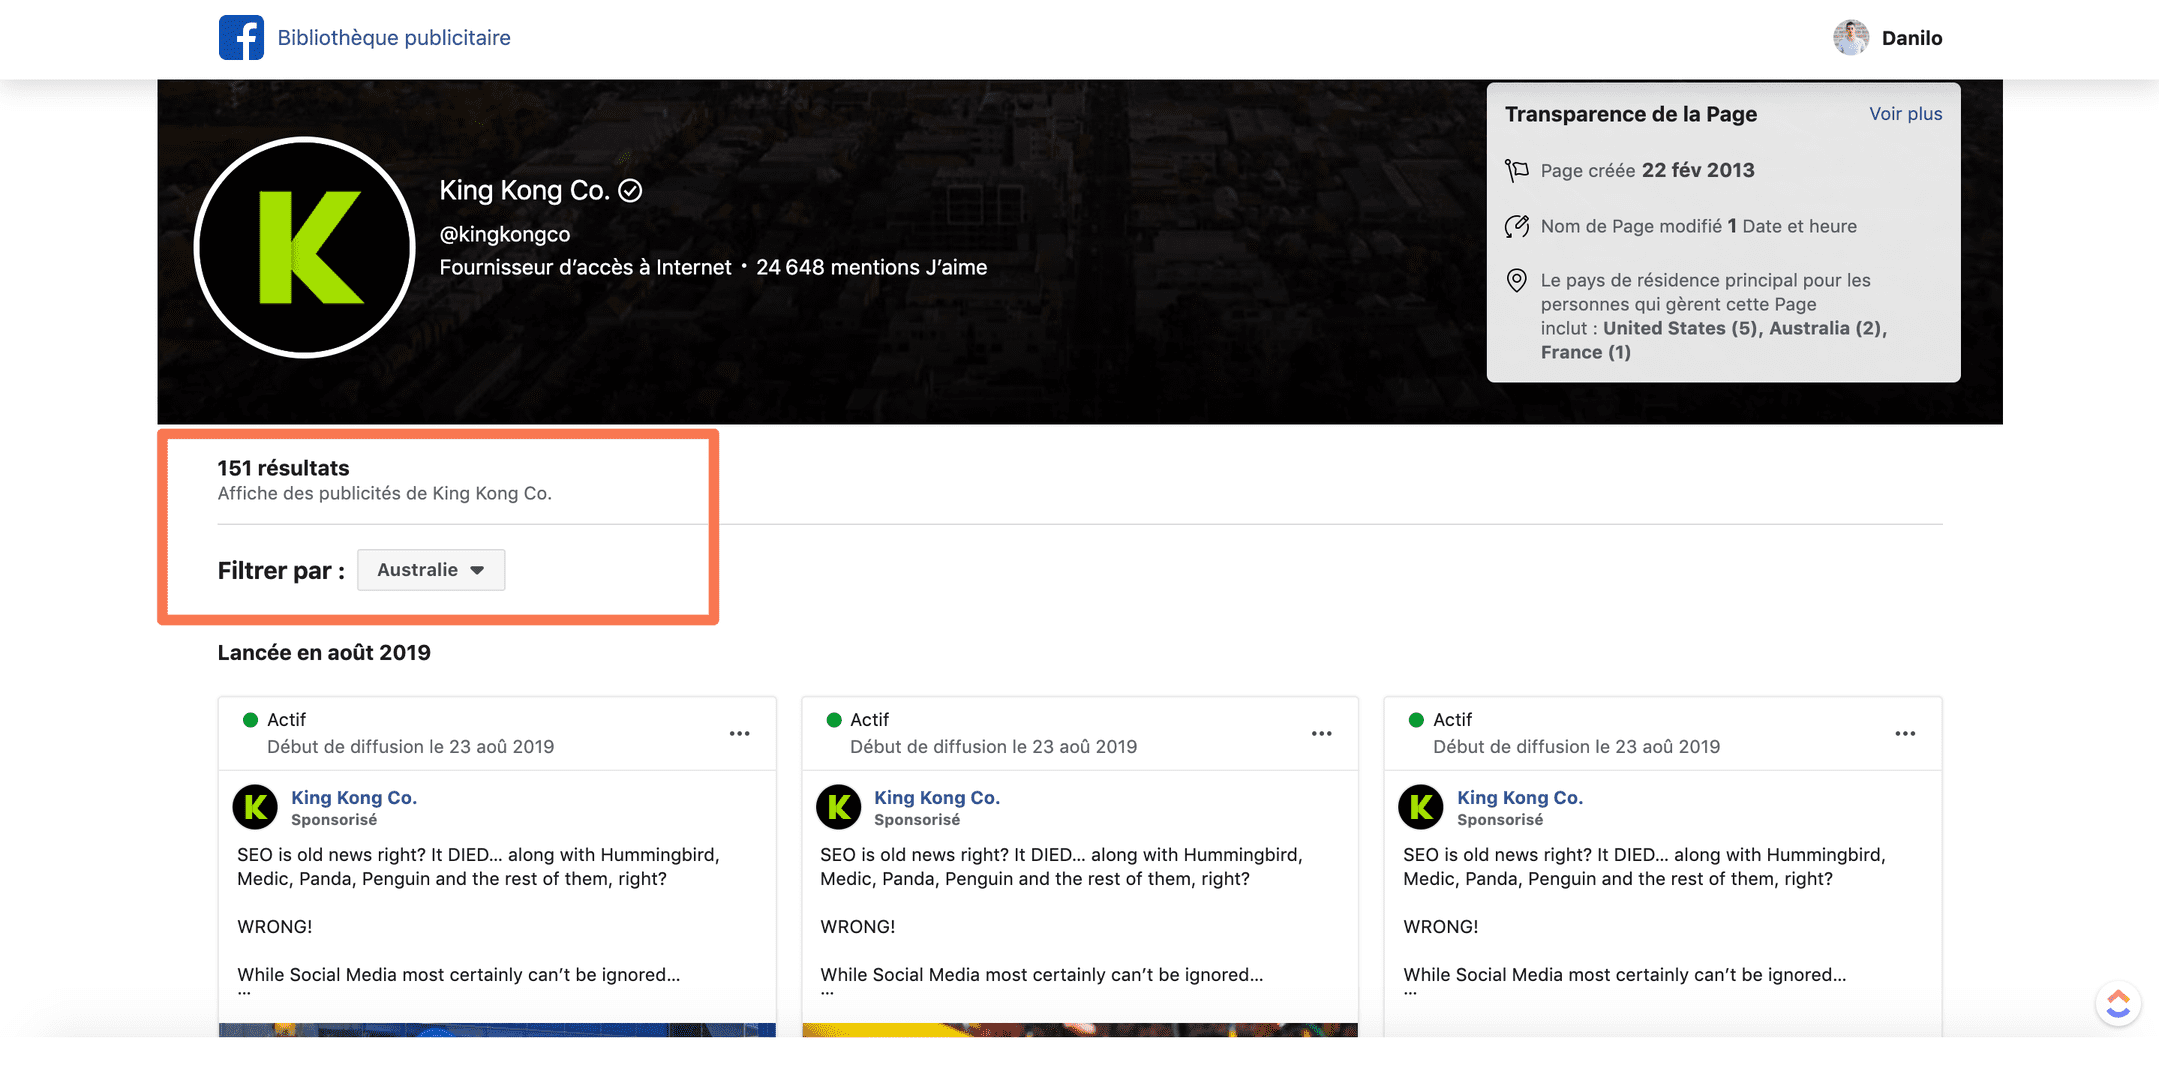Click the floating ClickUp icon at bottom right

[x=2118, y=1004]
